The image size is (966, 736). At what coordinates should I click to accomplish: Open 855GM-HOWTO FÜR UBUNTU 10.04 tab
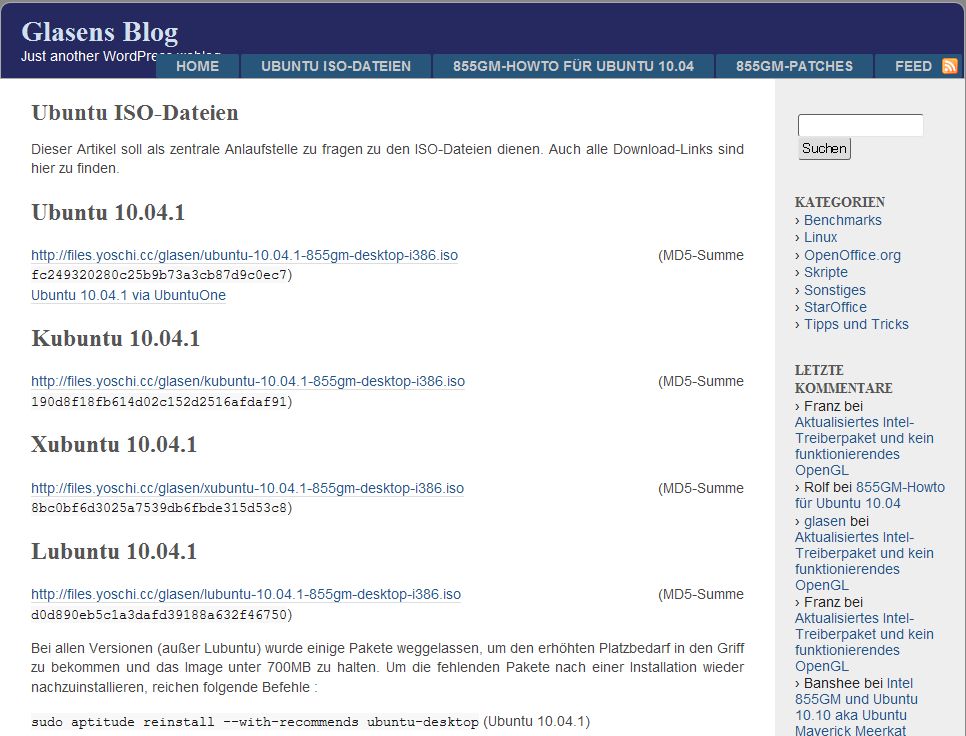(x=573, y=66)
